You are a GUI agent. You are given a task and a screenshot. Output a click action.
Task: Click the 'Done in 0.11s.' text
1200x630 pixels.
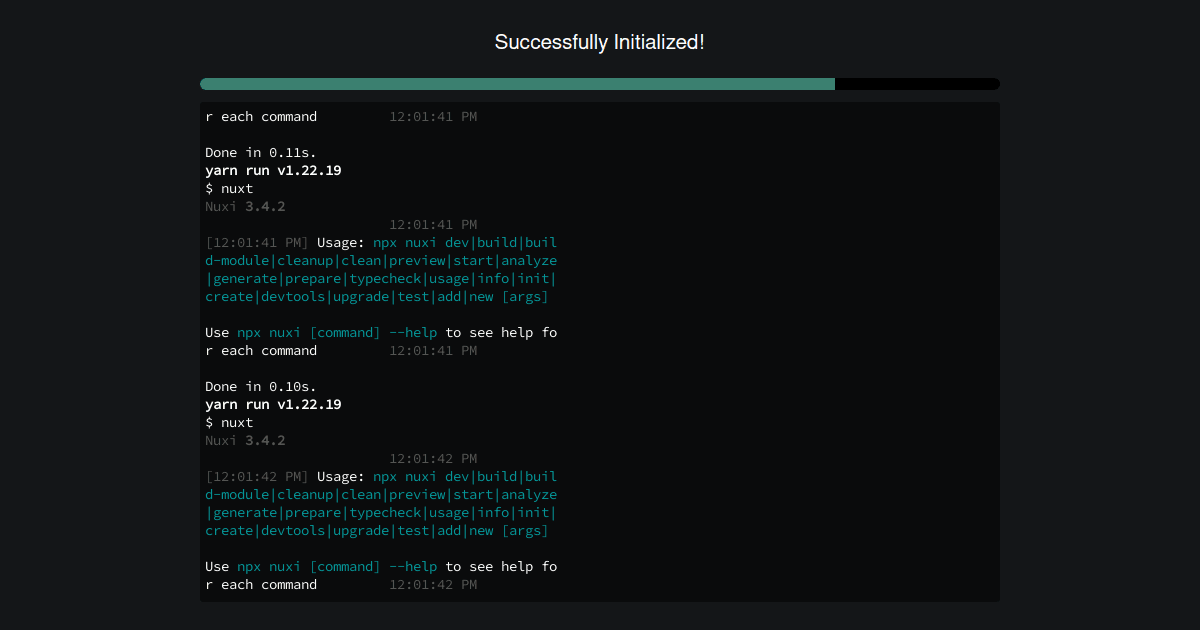(x=260, y=152)
